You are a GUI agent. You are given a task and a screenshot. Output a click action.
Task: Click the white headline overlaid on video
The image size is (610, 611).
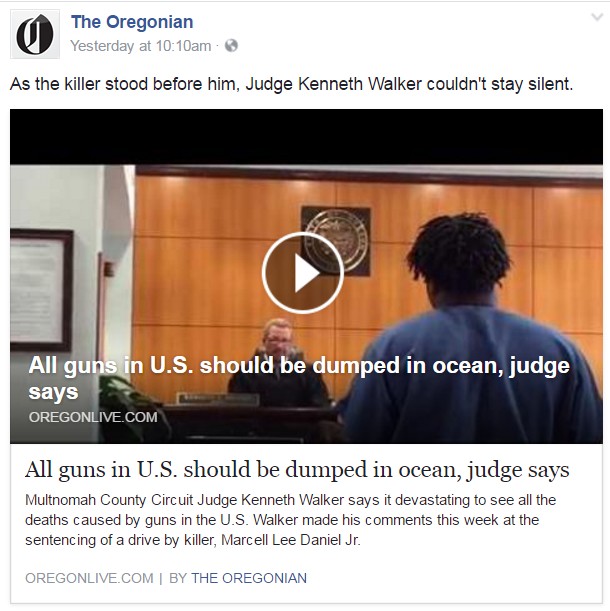(299, 378)
